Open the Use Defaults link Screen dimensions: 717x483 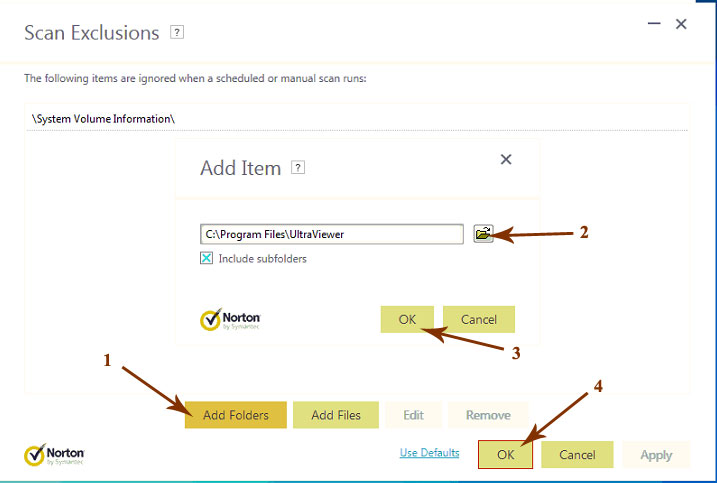click(429, 453)
